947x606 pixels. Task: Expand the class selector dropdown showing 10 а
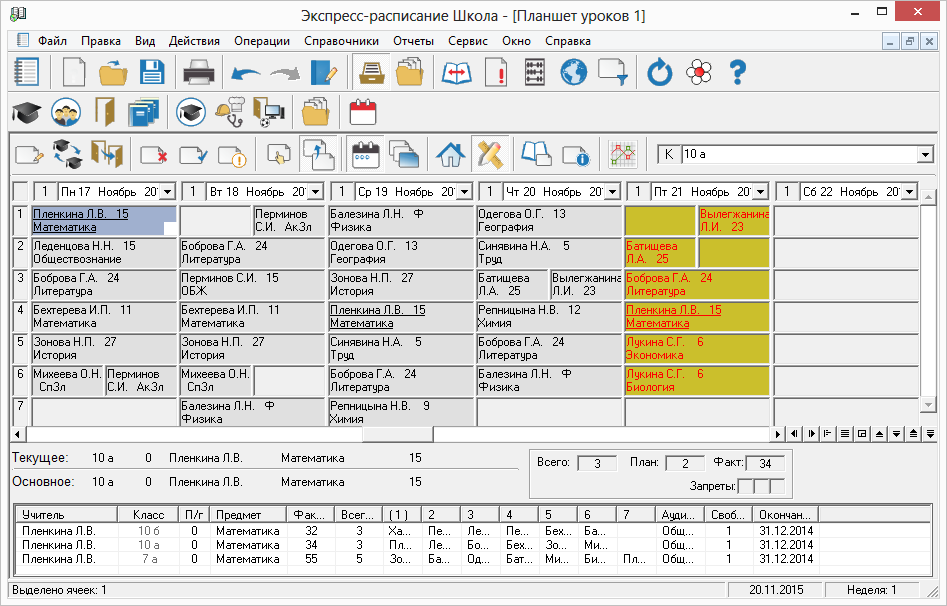(x=924, y=155)
